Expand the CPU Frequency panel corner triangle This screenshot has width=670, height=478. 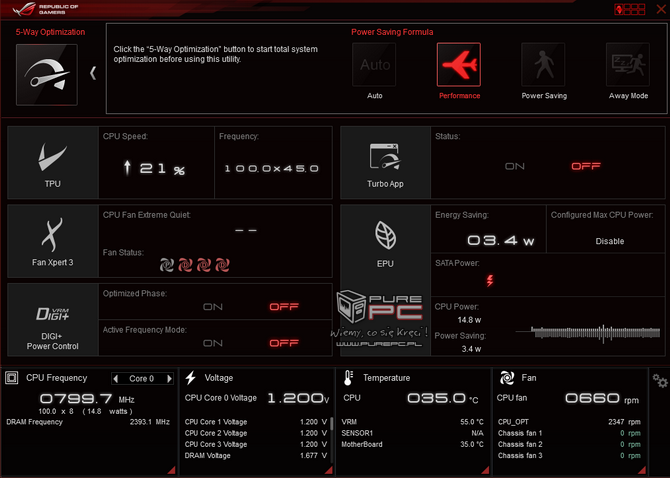click(x=171, y=470)
